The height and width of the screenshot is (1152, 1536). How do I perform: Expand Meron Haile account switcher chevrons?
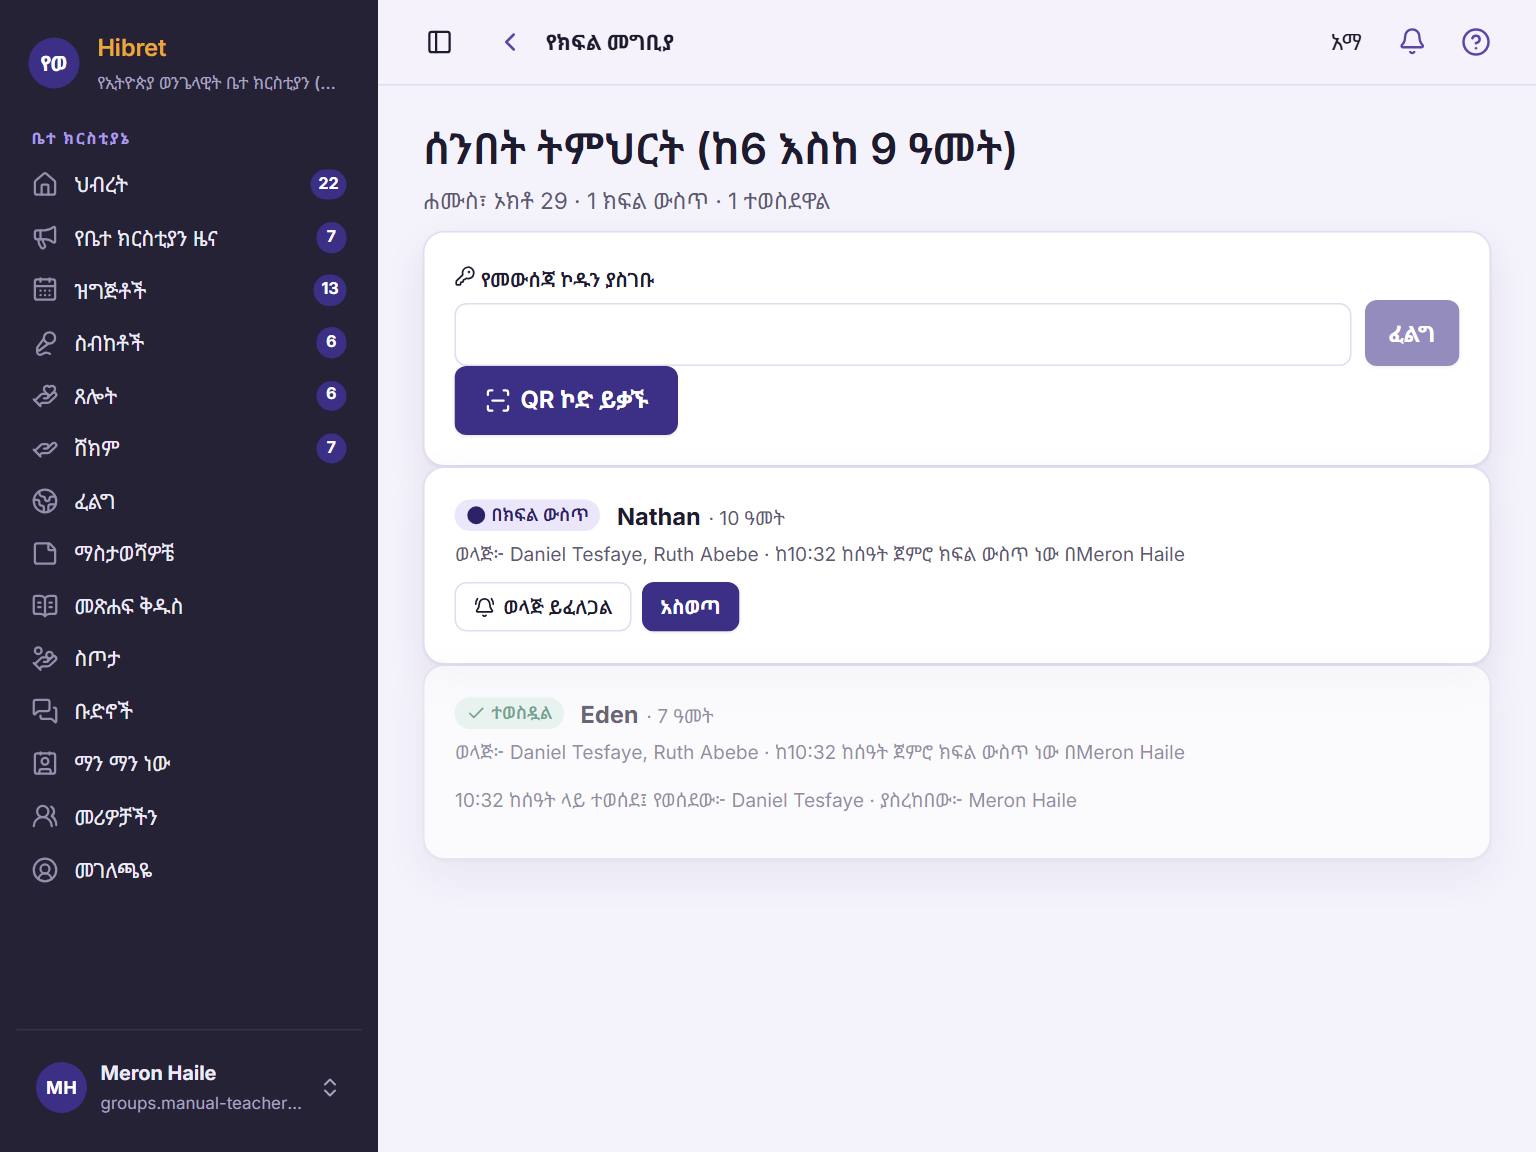pos(330,1088)
